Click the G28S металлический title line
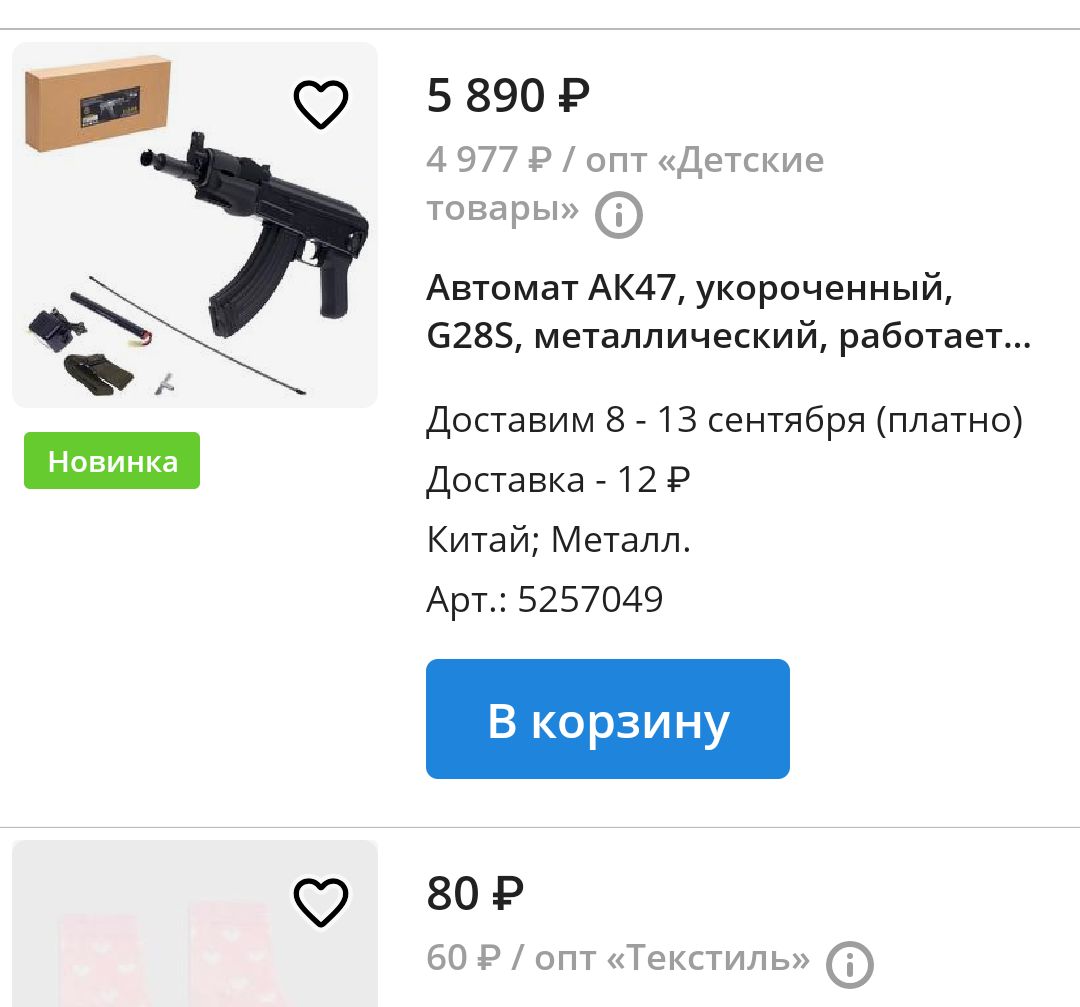The height and width of the screenshot is (1007, 1080). click(729, 337)
